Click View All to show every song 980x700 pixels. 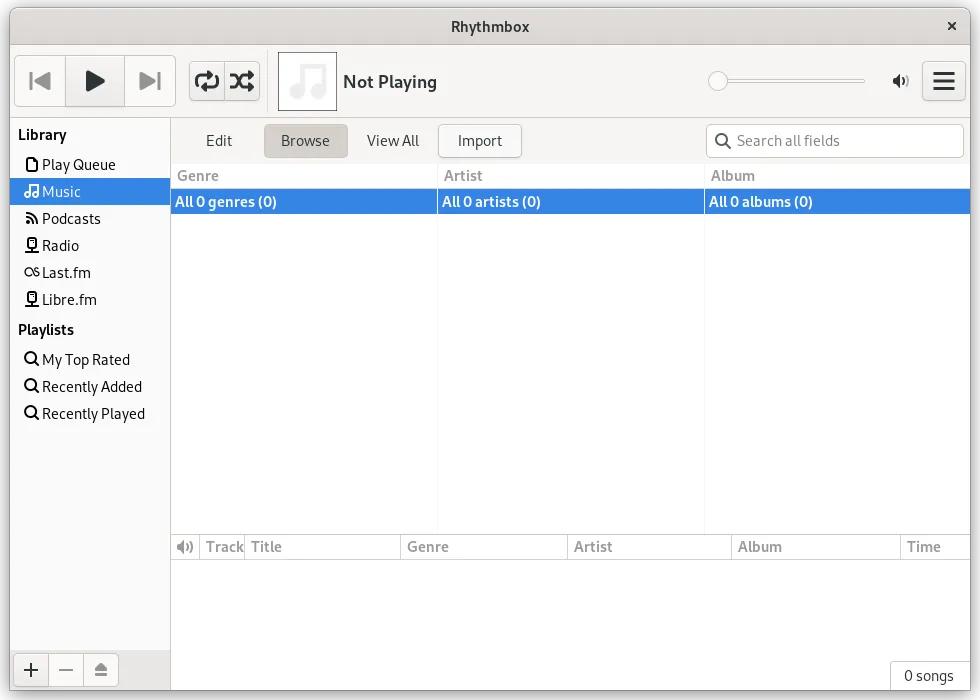[x=392, y=141]
